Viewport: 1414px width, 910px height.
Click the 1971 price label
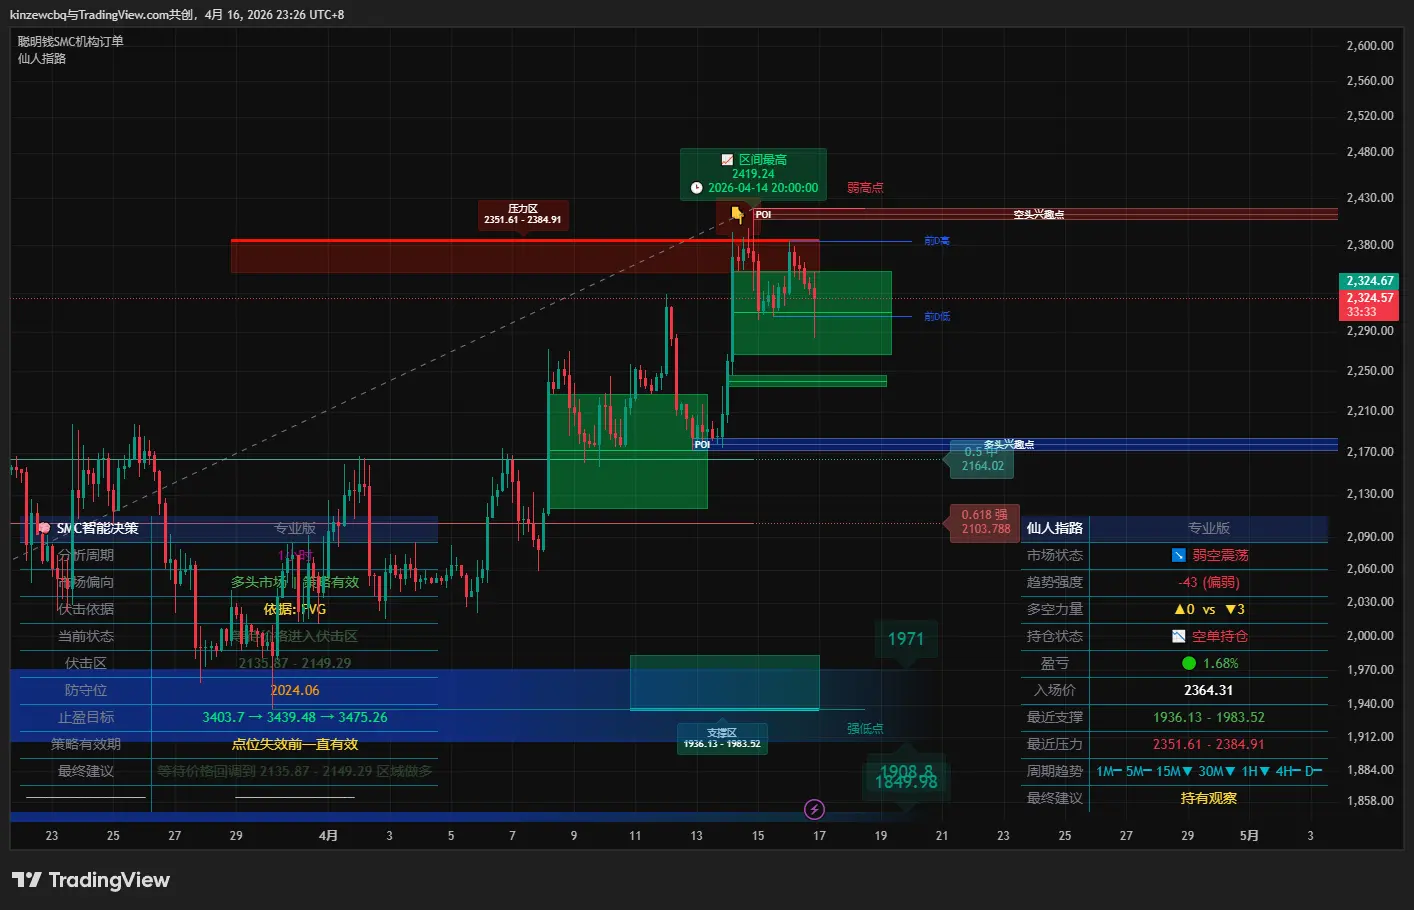coord(906,638)
